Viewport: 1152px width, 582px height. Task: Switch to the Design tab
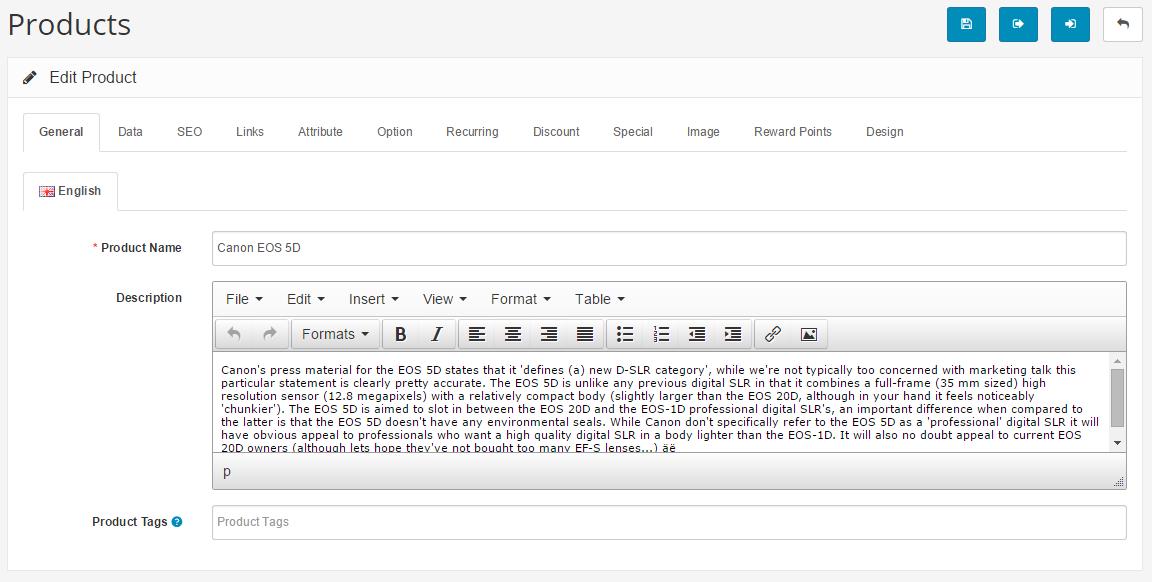click(885, 132)
